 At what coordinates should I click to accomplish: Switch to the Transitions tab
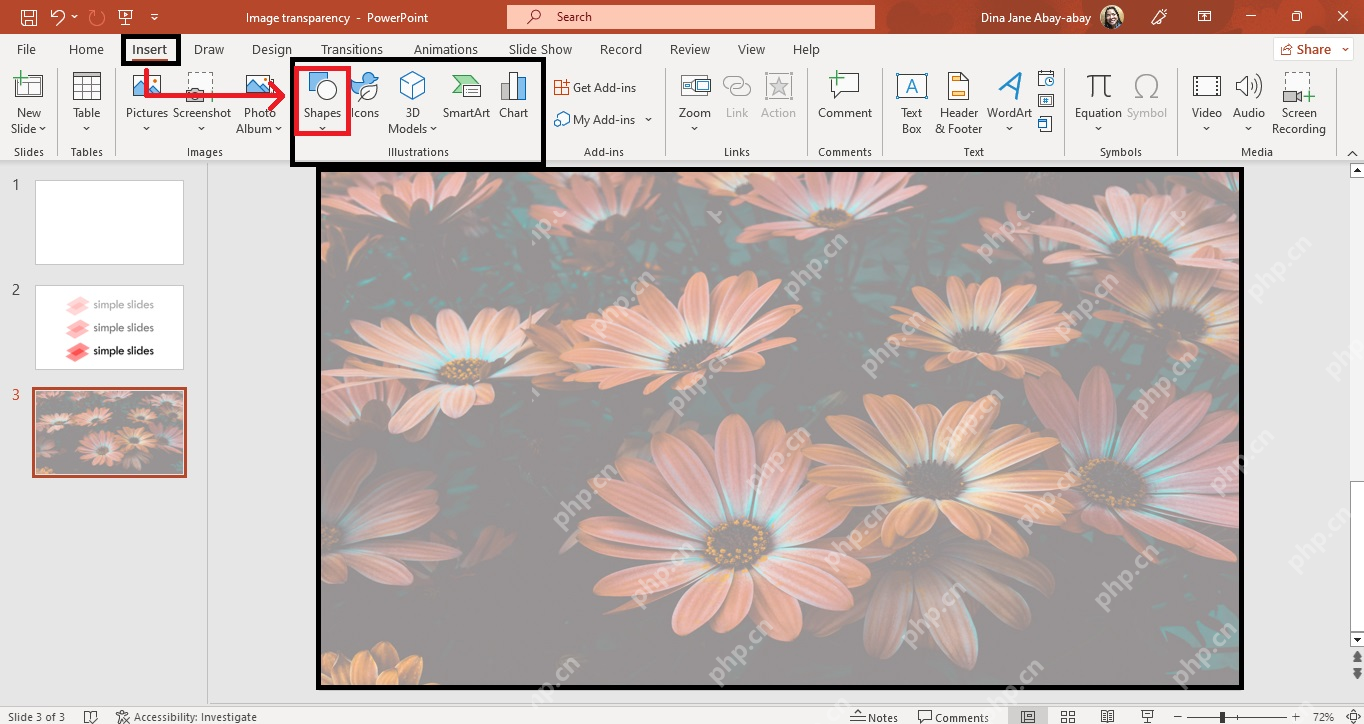pos(352,49)
